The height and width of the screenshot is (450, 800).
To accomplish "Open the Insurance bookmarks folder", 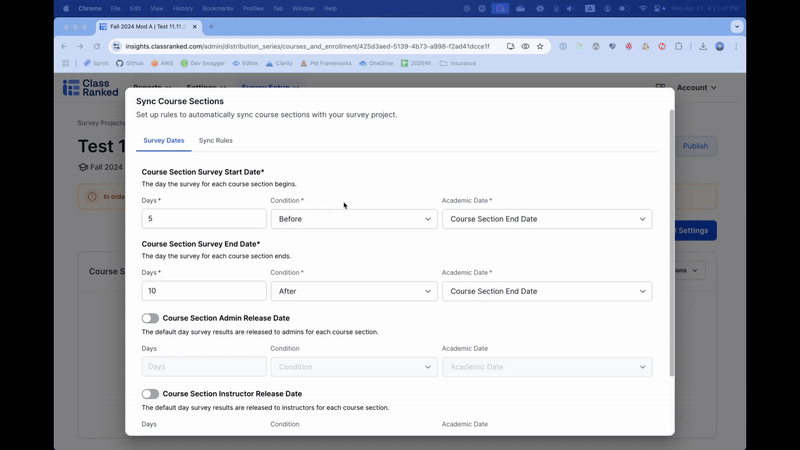I will coord(457,63).
